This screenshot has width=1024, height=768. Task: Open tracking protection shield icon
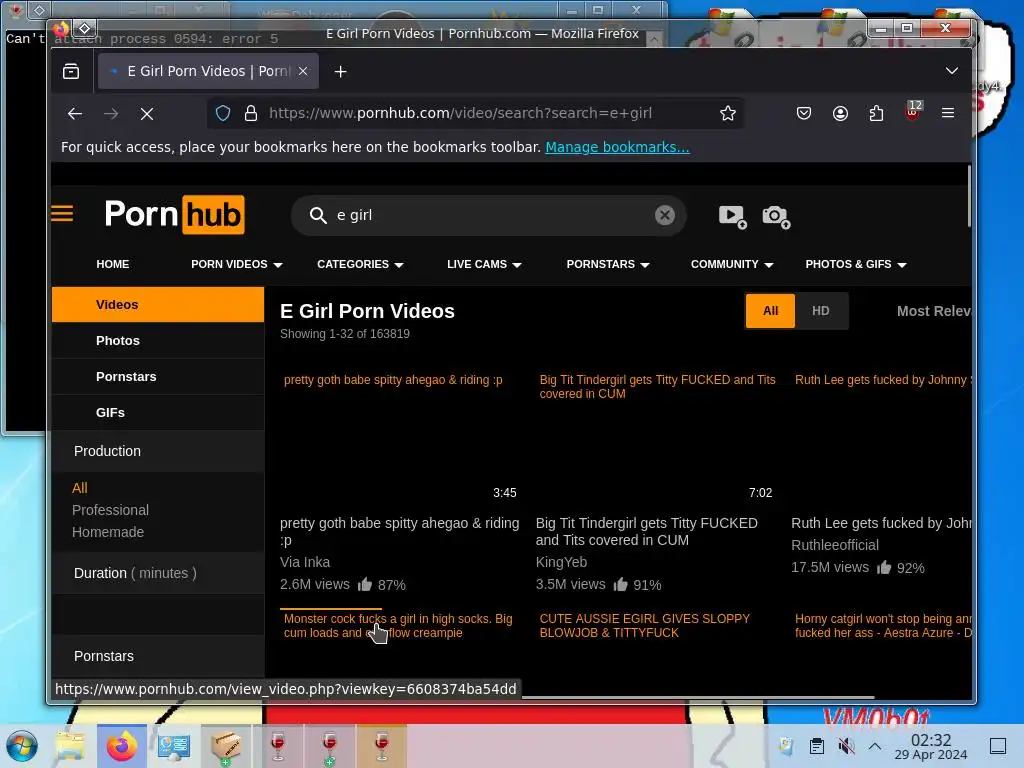[223, 113]
